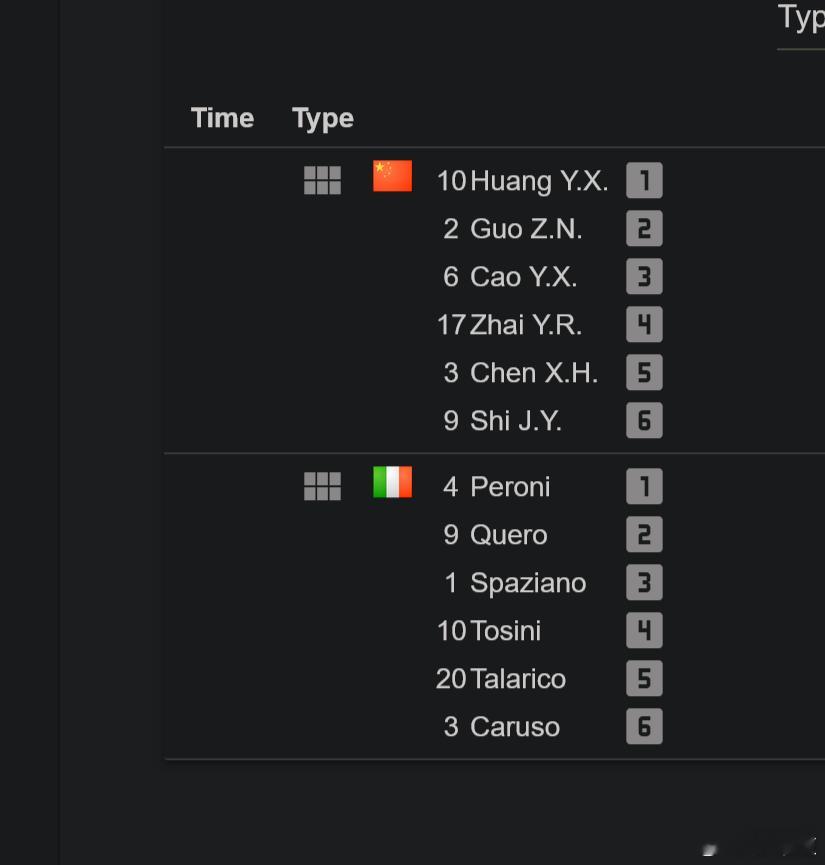Select position badge 2 next to Quero

click(x=644, y=535)
